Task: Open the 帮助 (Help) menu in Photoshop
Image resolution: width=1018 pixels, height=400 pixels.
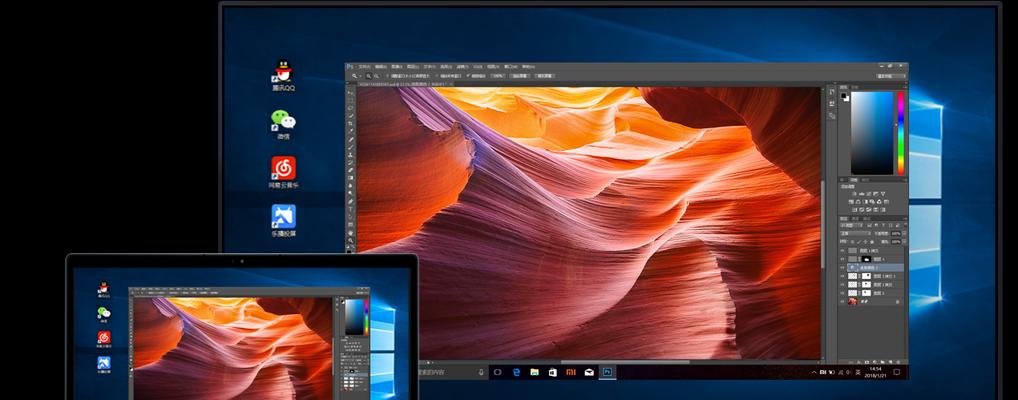Action: coord(528,66)
